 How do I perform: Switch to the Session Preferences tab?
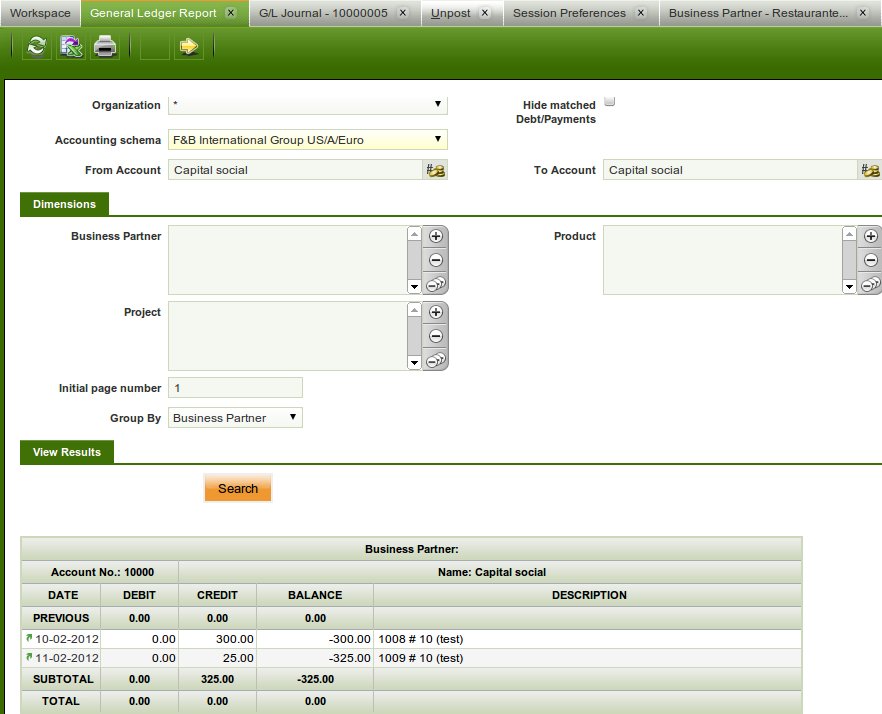(569, 13)
